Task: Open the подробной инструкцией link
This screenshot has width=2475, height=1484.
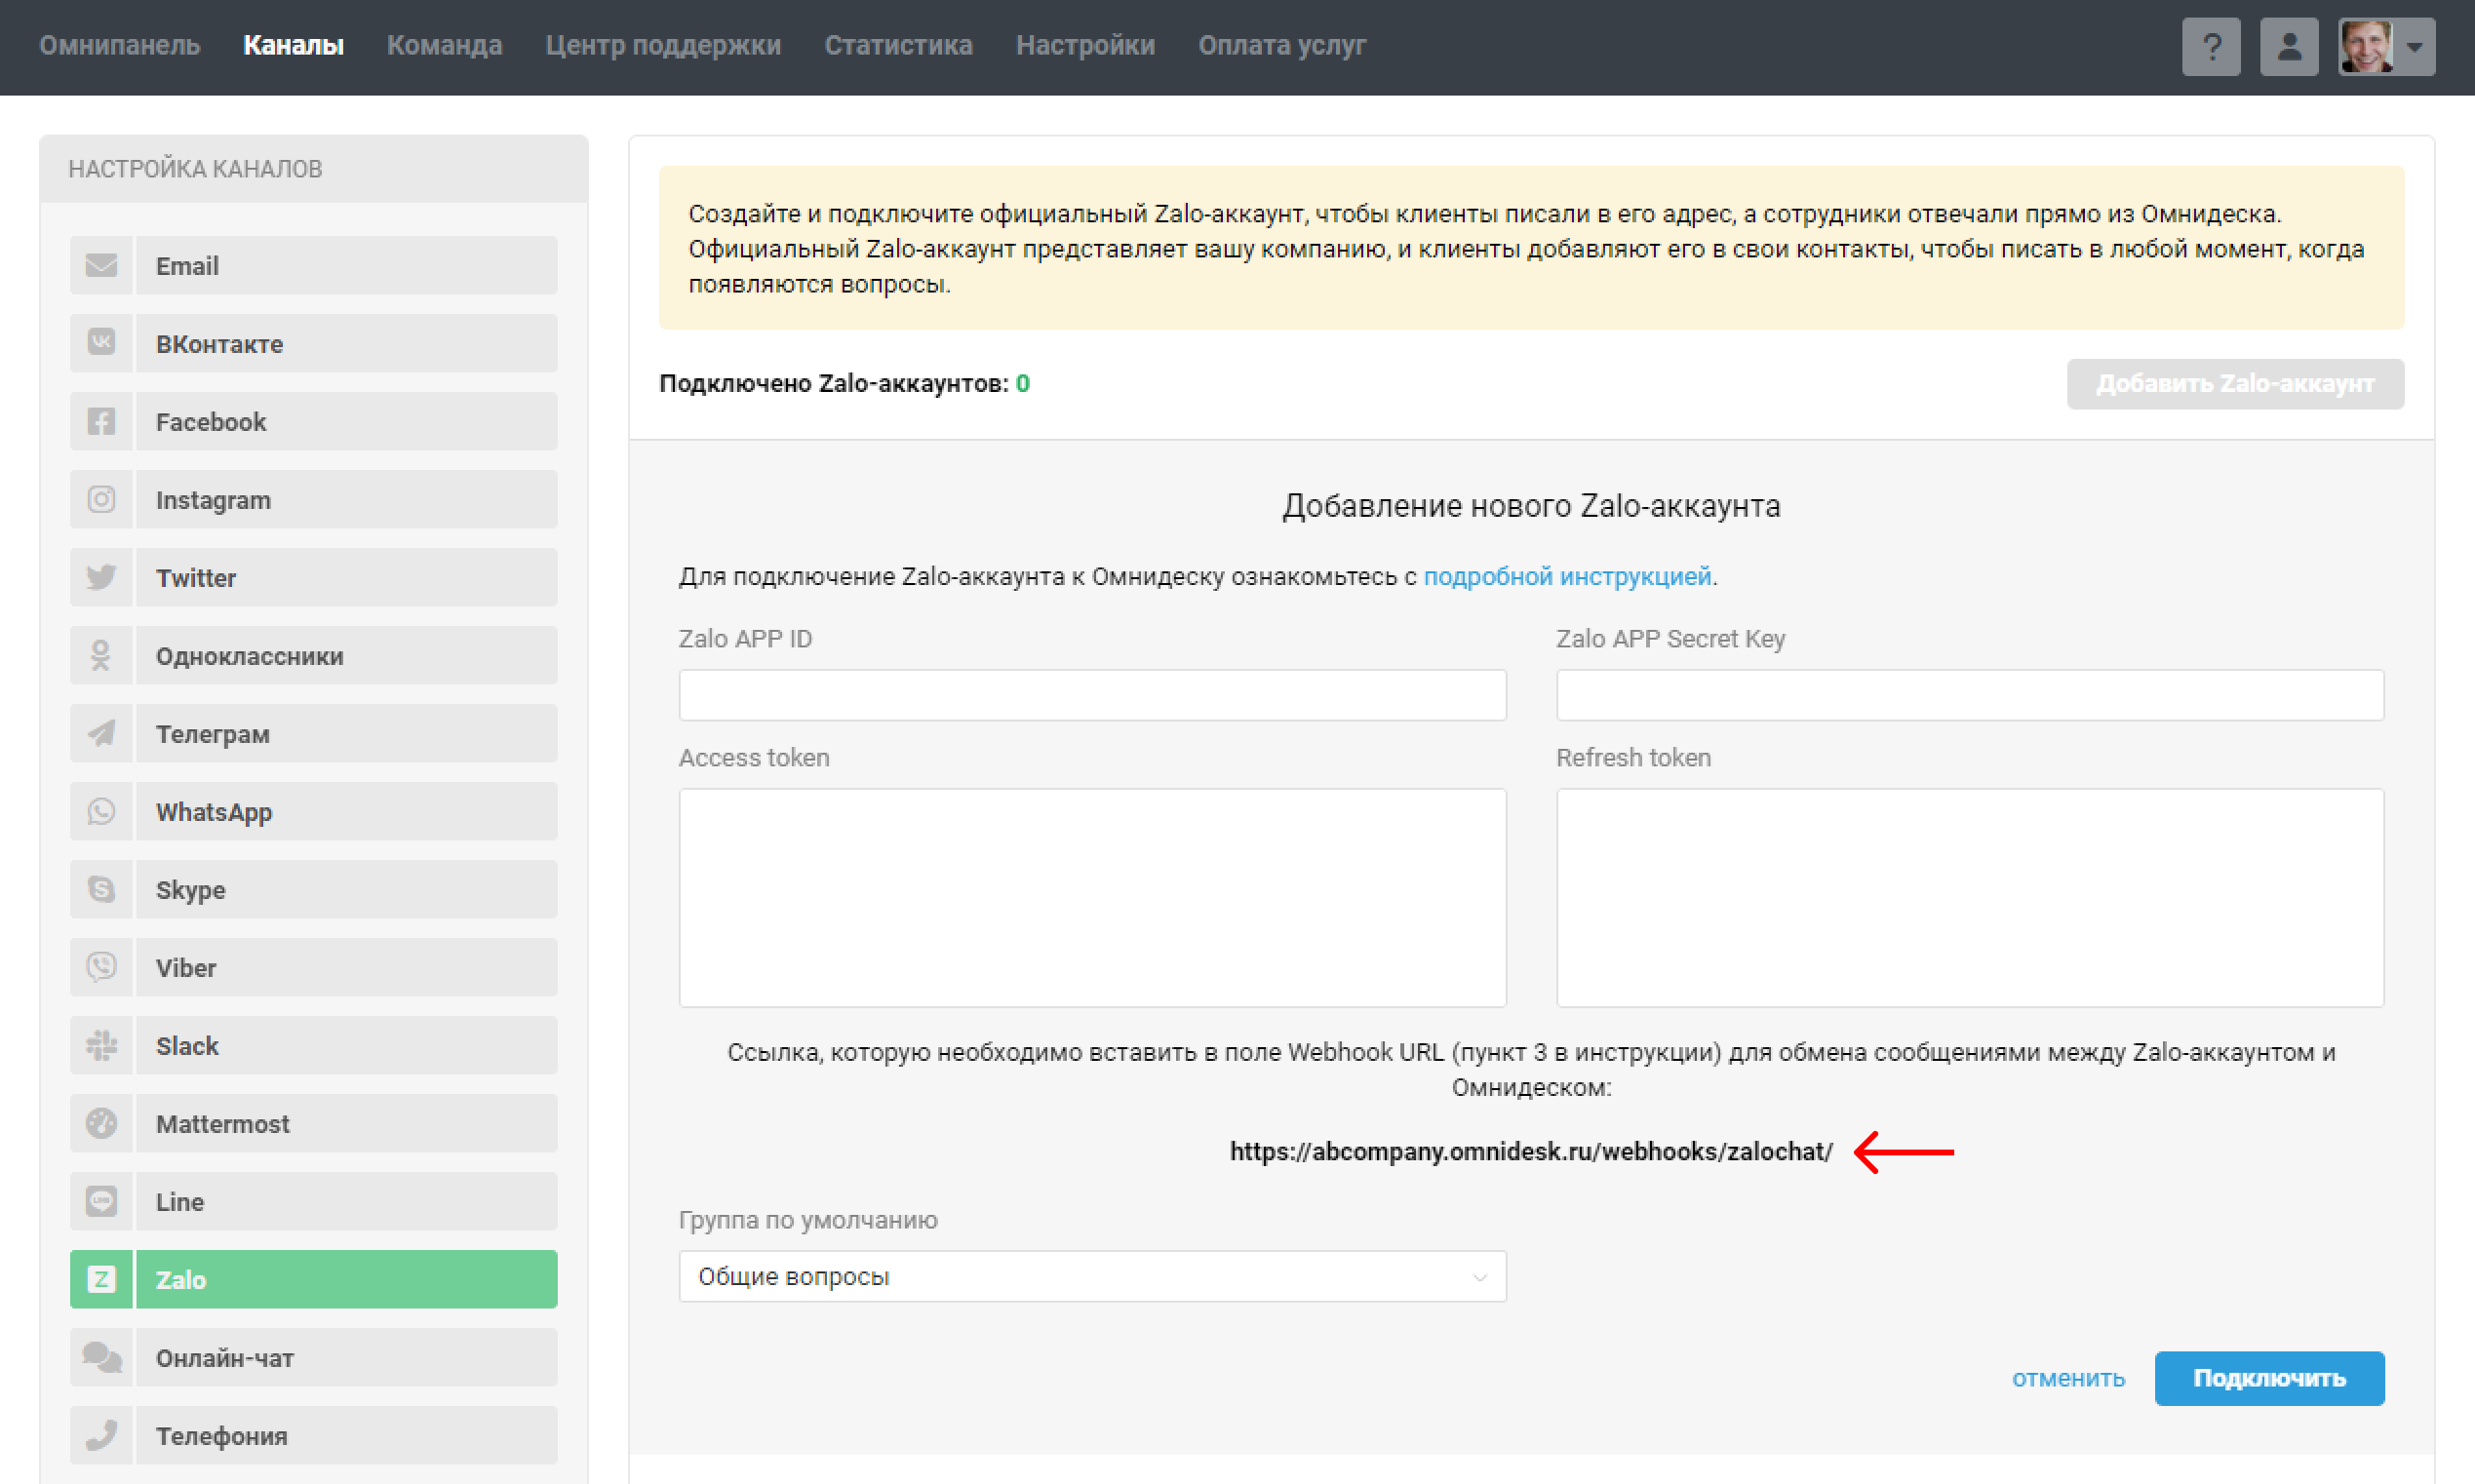Action: pos(1567,577)
